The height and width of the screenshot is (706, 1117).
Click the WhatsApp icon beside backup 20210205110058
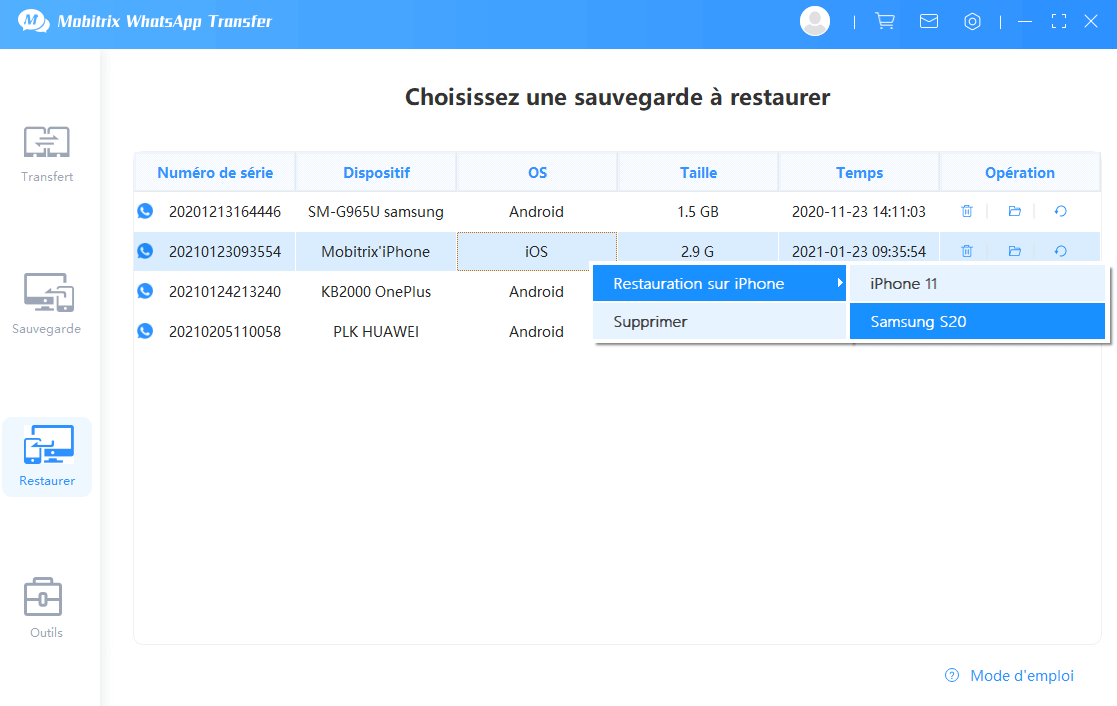tap(145, 331)
